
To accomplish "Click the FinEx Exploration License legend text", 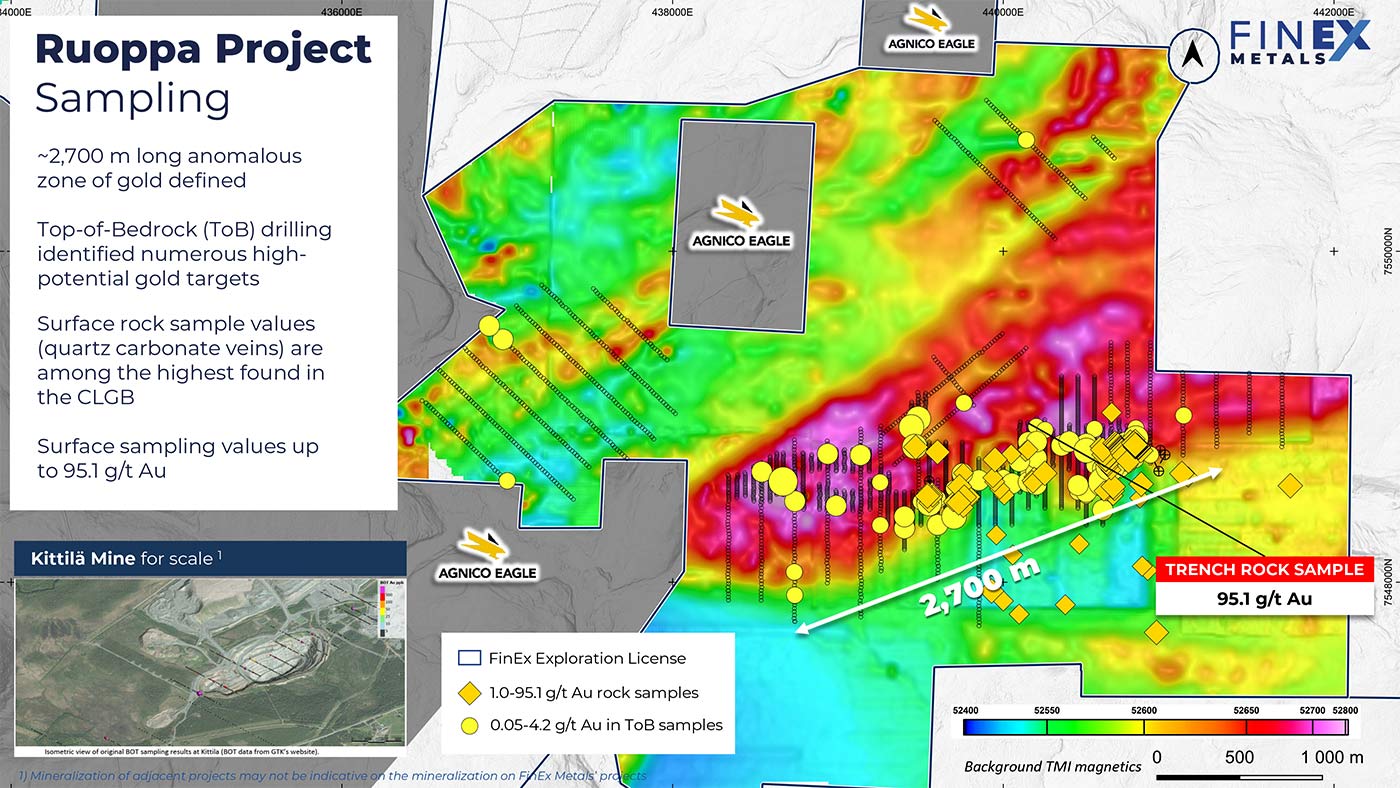I will [x=588, y=658].
